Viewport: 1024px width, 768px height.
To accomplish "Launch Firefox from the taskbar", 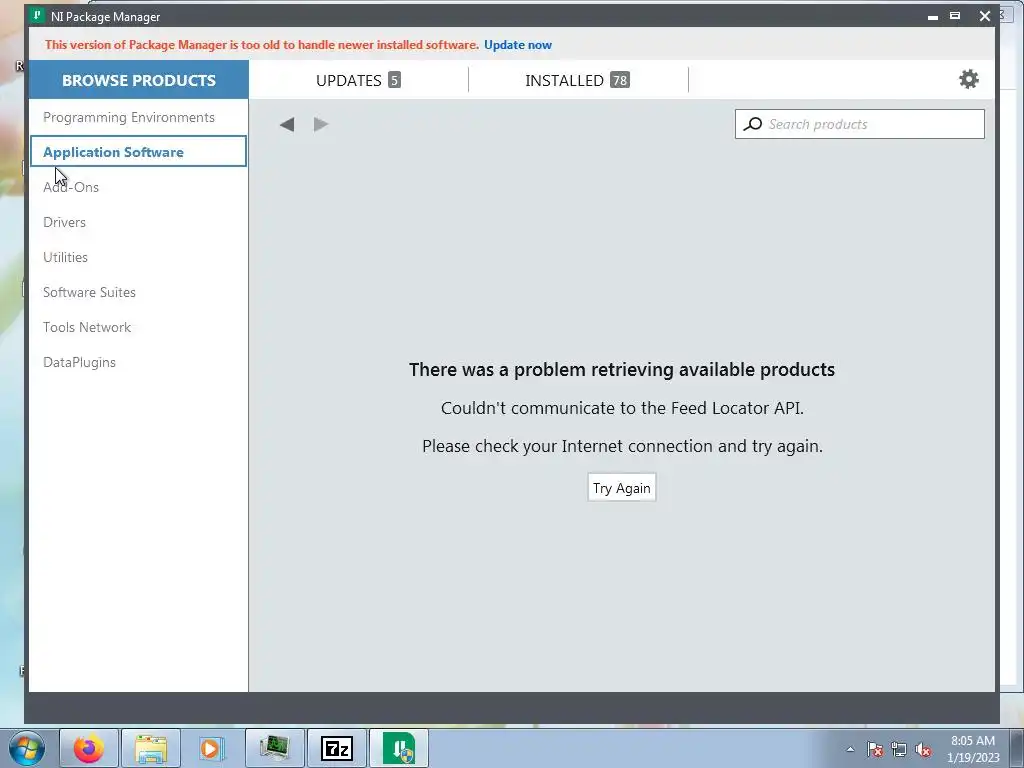I will click(x=89, y=748).
